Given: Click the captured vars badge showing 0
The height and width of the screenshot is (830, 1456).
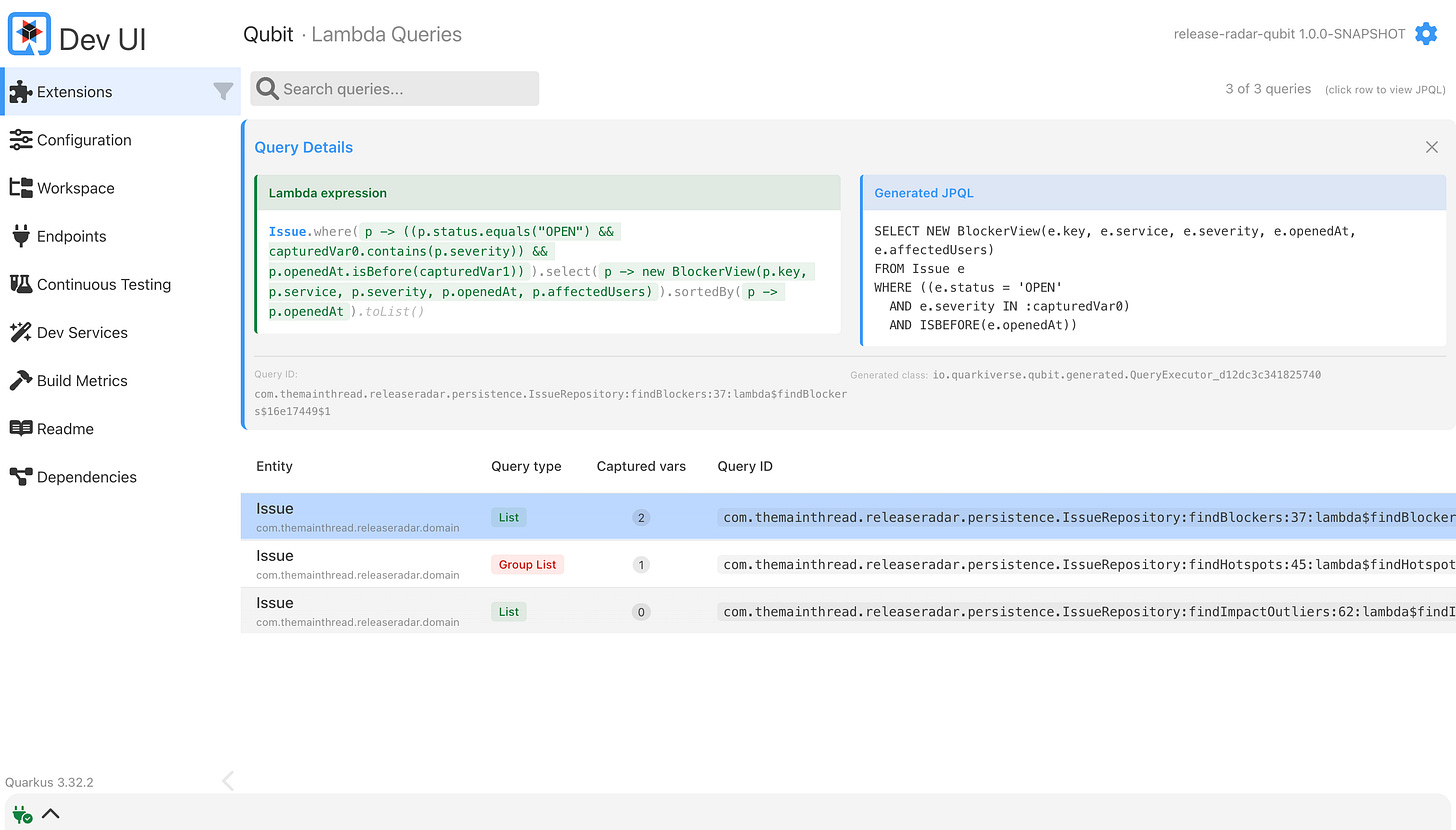Looking at the screenshot, I should coord(641,612).
